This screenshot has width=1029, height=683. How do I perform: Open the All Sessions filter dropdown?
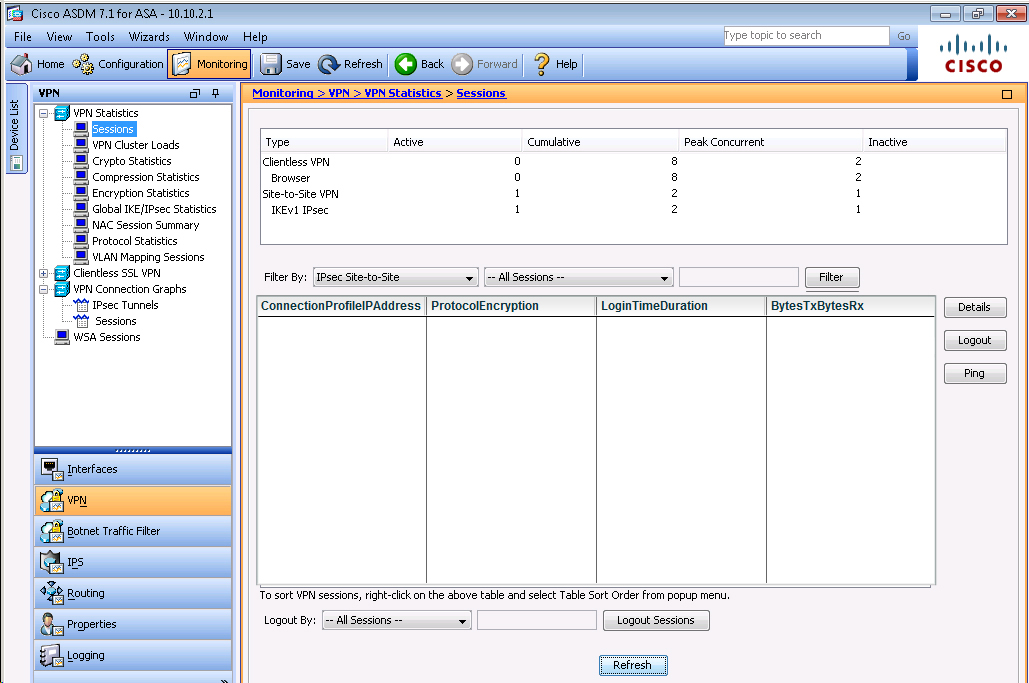point(664,278)
